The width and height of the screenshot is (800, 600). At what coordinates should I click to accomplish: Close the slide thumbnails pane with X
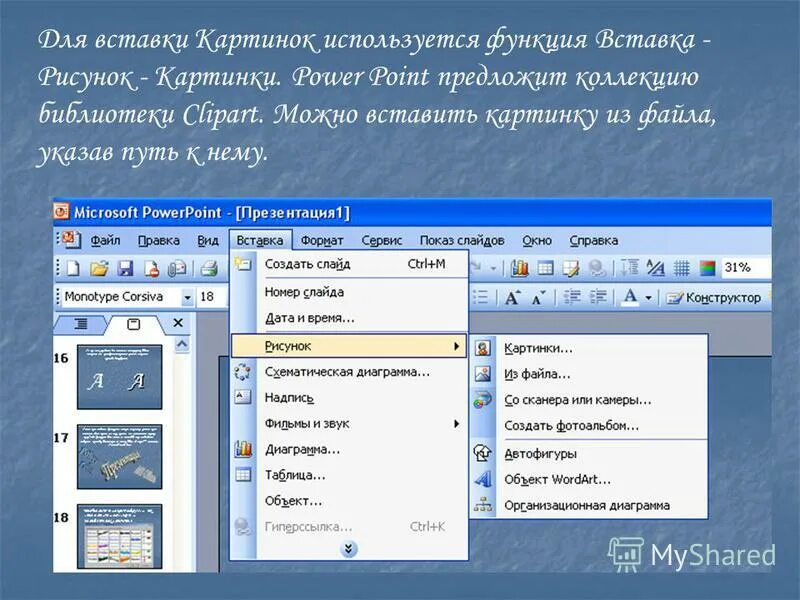pyautogui.click(x=178, y=322)
